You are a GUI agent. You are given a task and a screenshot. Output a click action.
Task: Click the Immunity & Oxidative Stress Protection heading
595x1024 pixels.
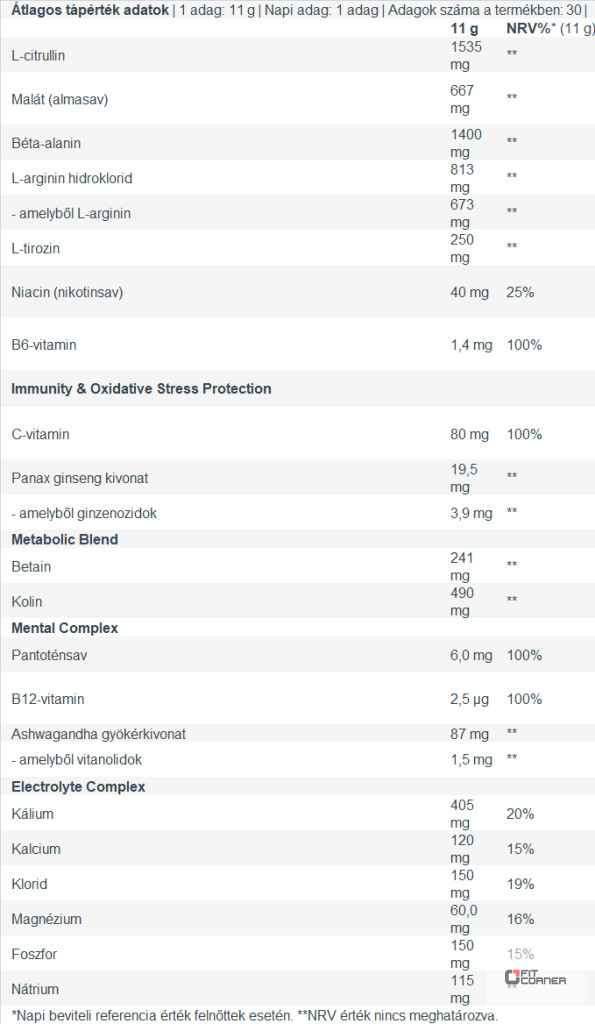pos(141,389)
